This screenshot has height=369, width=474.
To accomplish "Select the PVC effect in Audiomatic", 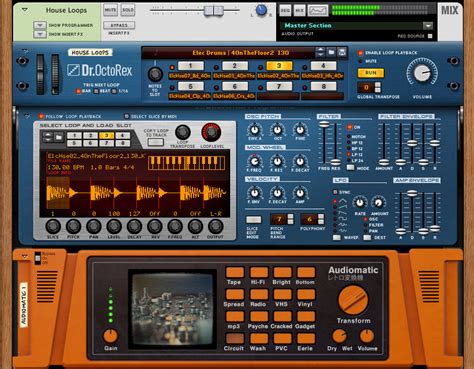I will tap(282, 338).
